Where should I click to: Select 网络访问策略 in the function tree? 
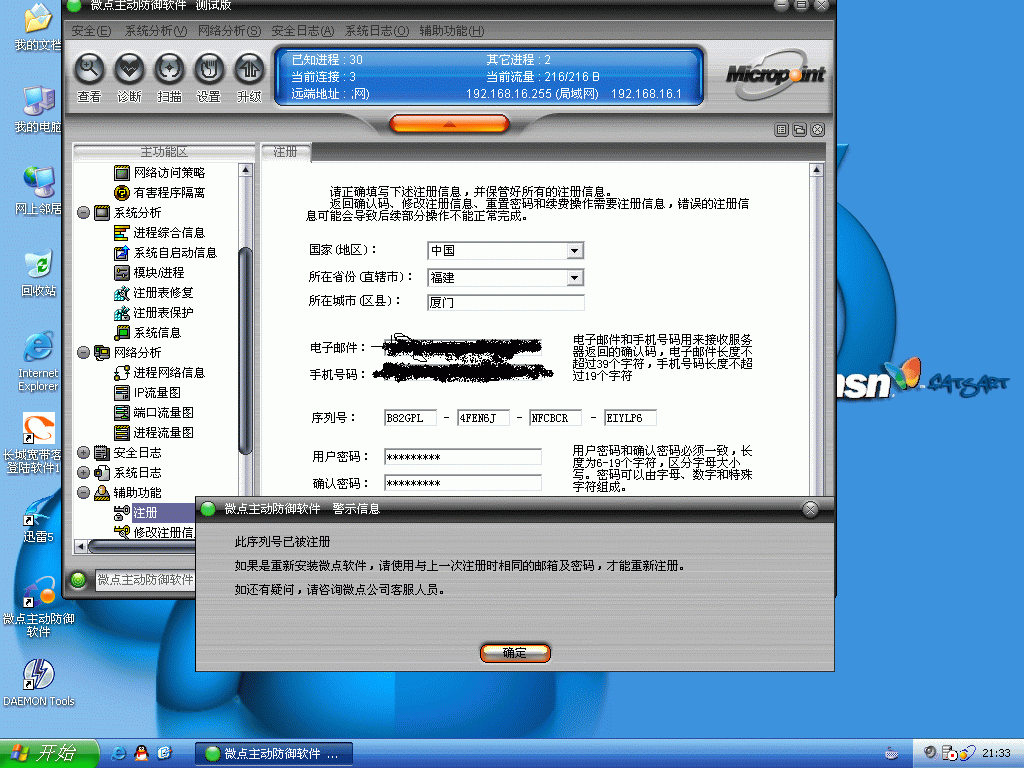pos(160,172)
